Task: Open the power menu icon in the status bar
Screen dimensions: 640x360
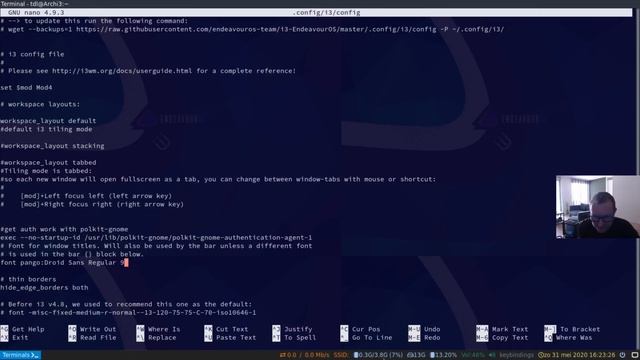Action: click(622, 355)
